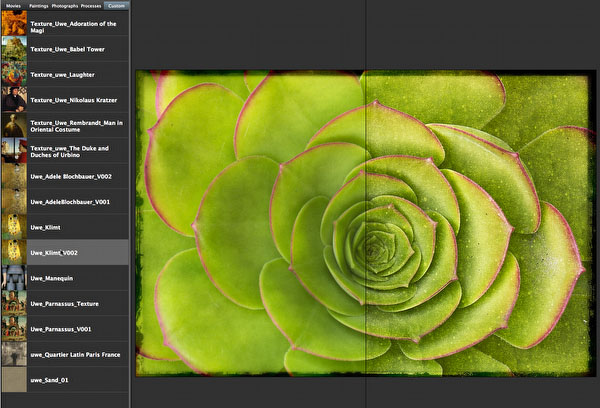The image size is (600, 408).
Task: Click the thumbnail beside the plain Uwe_Klimt entry
Action: coord(14,227)
